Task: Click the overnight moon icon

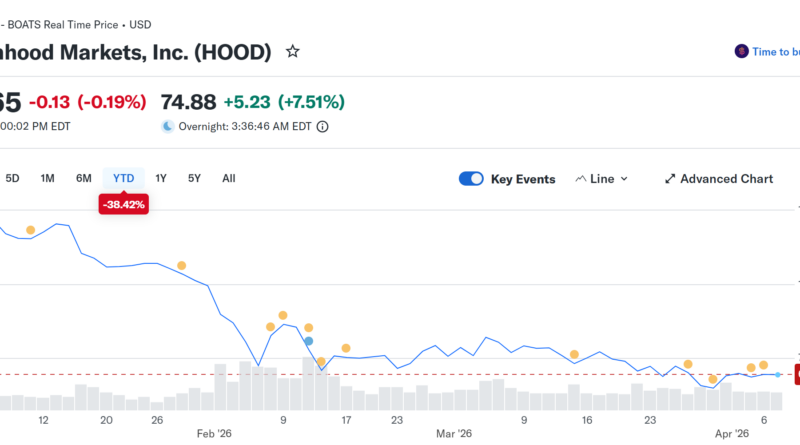Action: click(x=167, y=127)
